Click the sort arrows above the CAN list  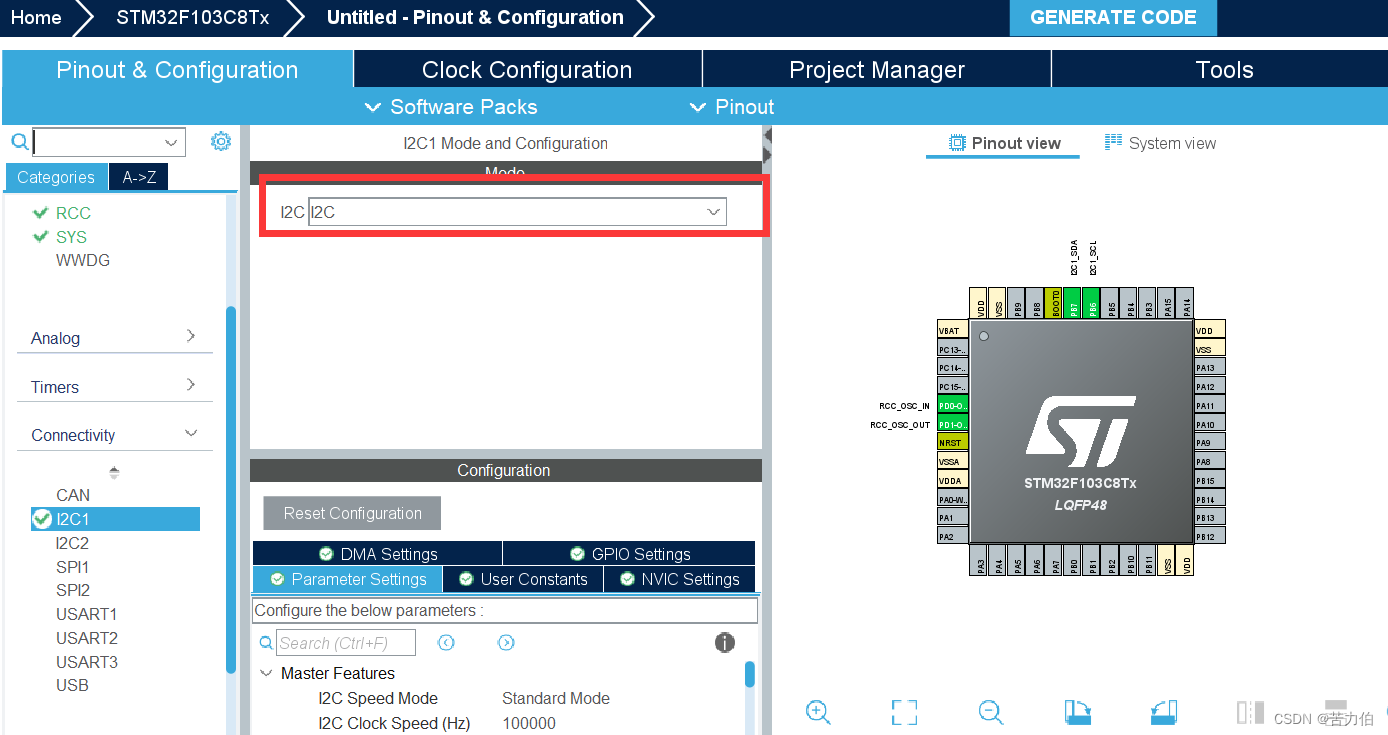pos(114,472)
